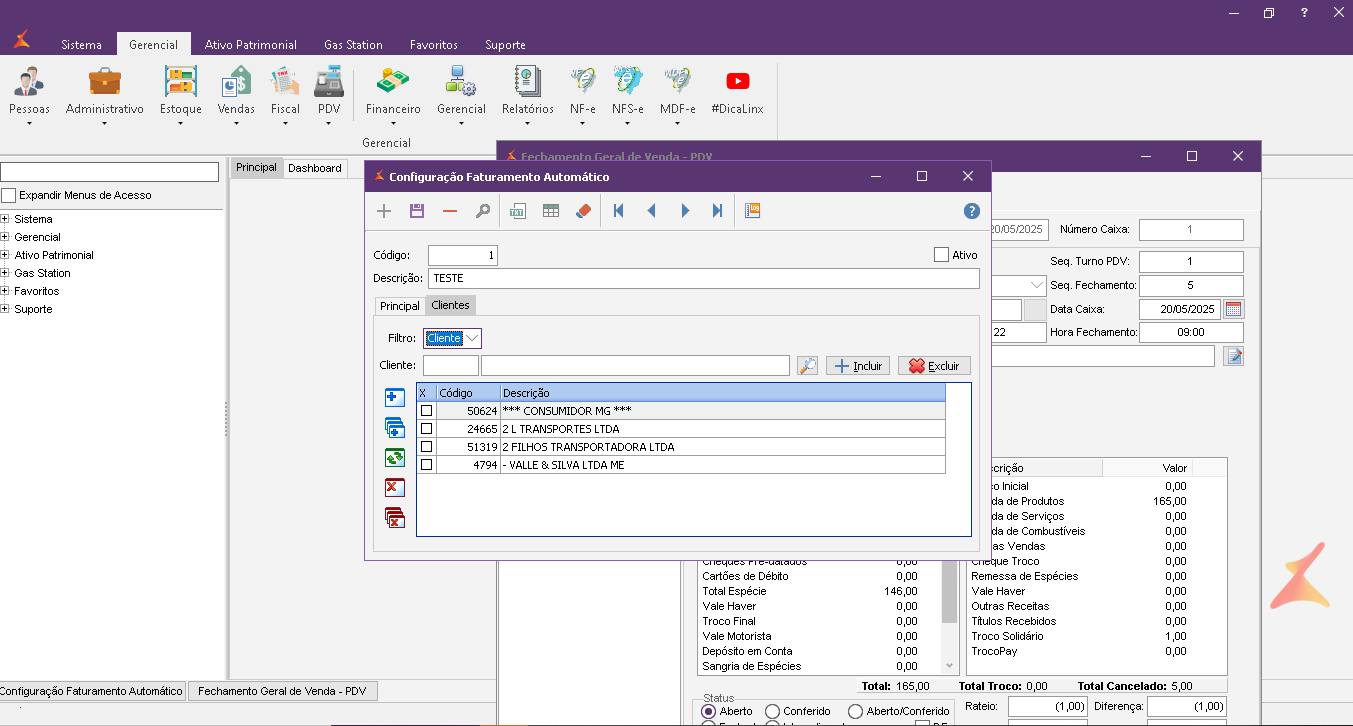
Task: Open the log icon in dialog toolbar
Action: click(753, 211)
